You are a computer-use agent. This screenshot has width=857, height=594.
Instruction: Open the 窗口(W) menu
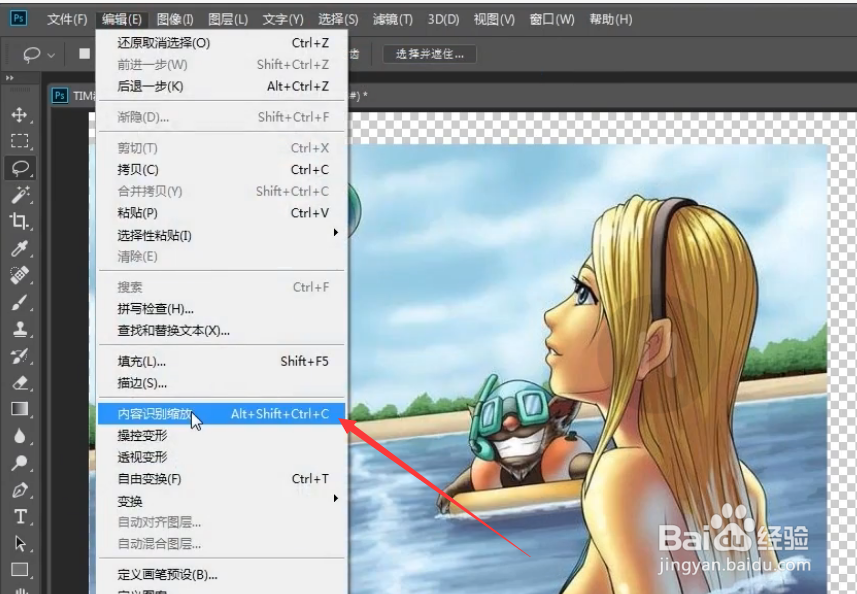tap(552, 20)
